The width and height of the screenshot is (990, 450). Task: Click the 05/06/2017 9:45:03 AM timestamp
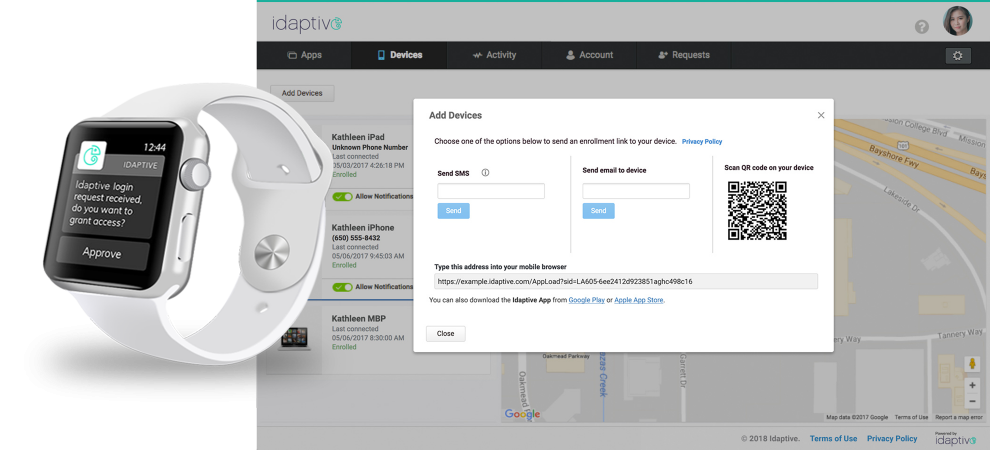pos(368,256)
